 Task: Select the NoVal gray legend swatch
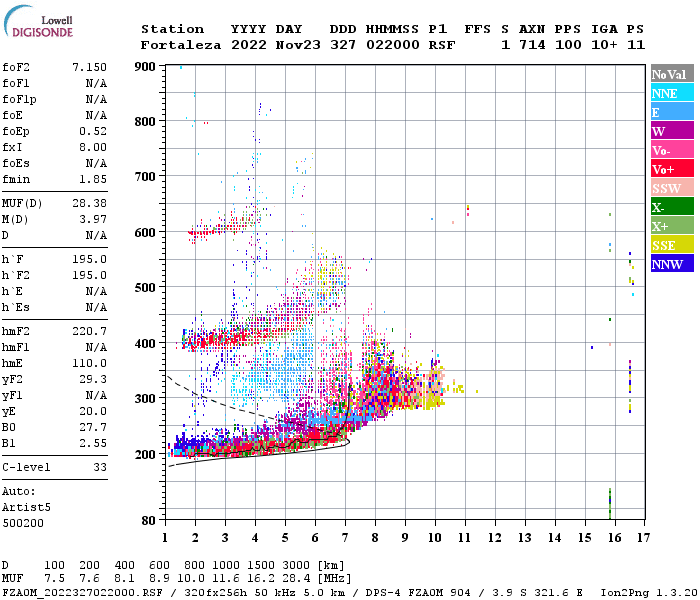pyautogui.click(x=672, y=74)
